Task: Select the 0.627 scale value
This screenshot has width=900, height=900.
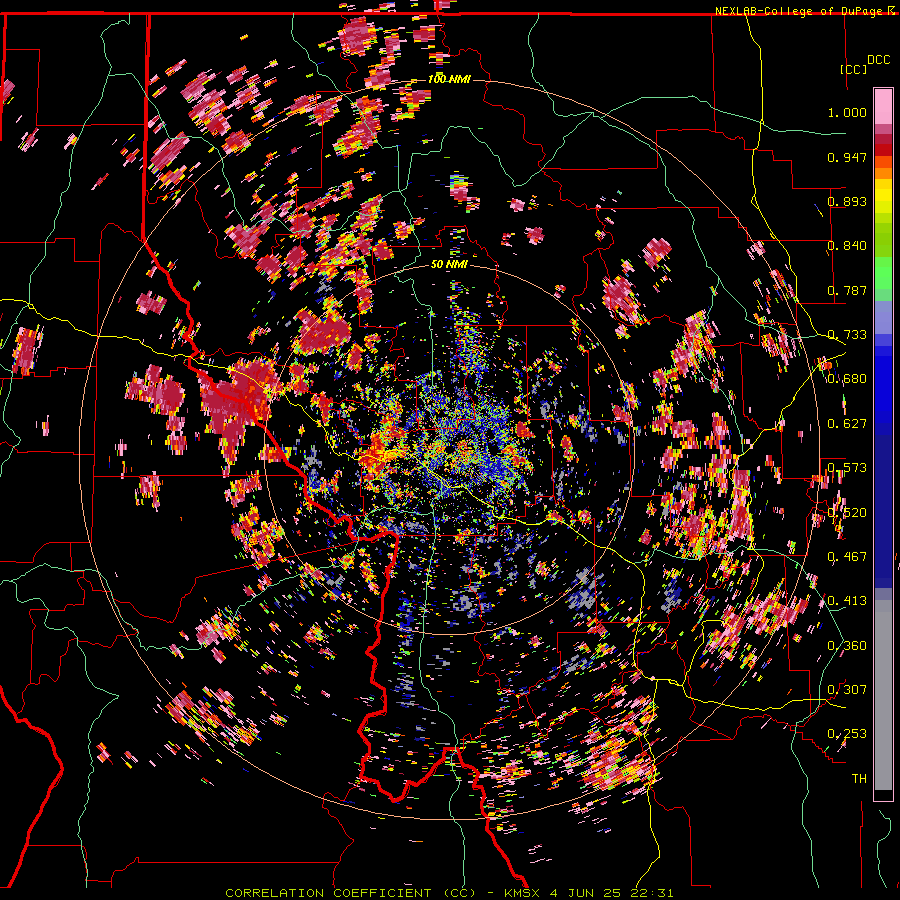Action: [847, 424]
